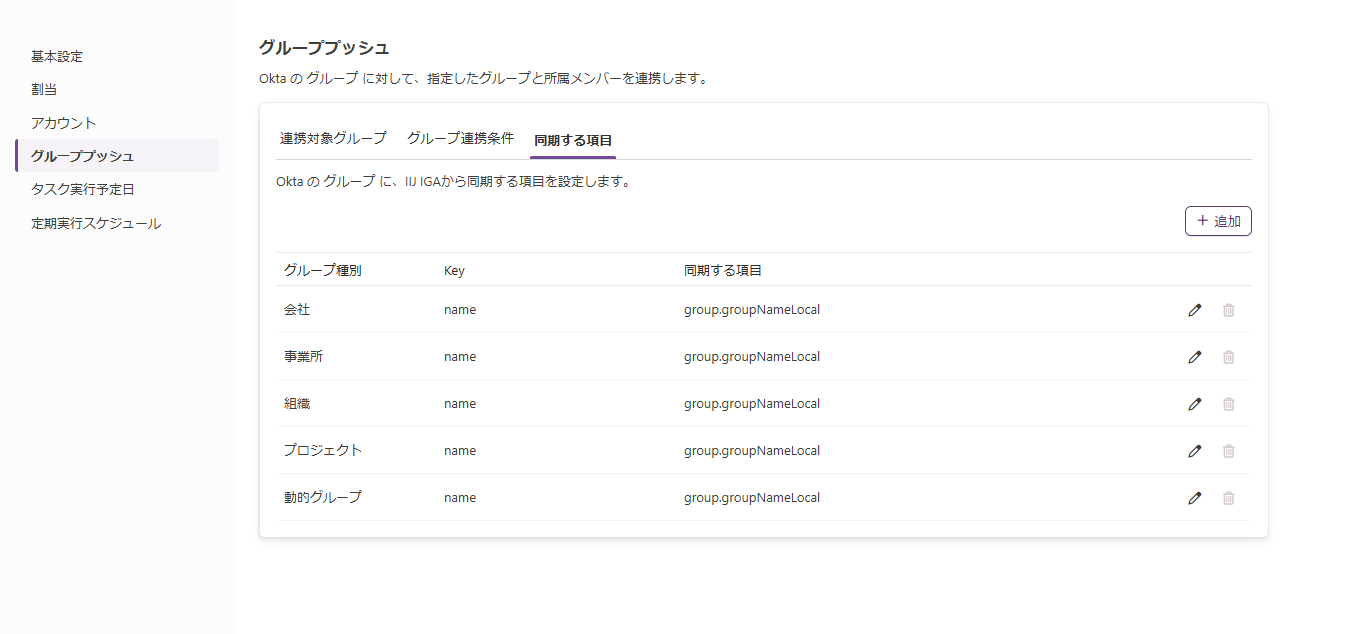Delete the 動的グループ row entry
Image resolution: width=1360 pixels, height=634 pixels.
pos(1228,498)
